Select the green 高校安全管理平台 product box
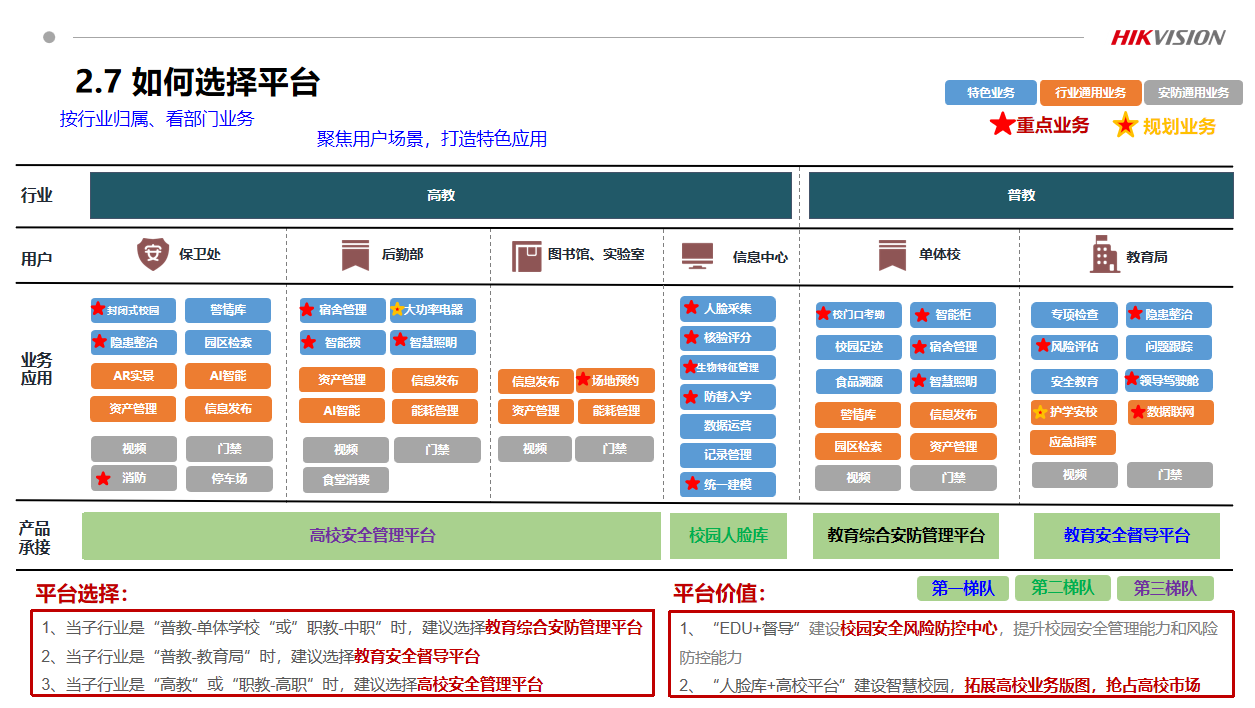1255x708 pixels. (372, 536)
